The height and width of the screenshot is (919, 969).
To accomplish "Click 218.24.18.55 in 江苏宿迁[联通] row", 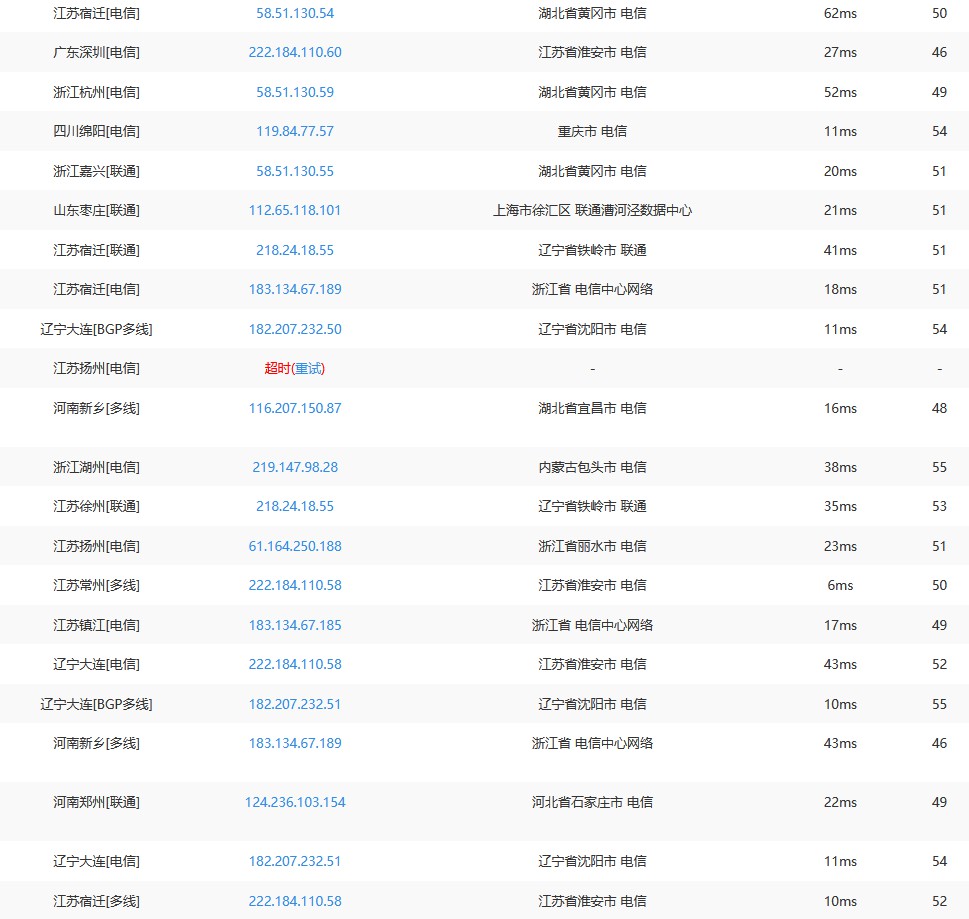I will pyautogui.click(x=295, y=250).
